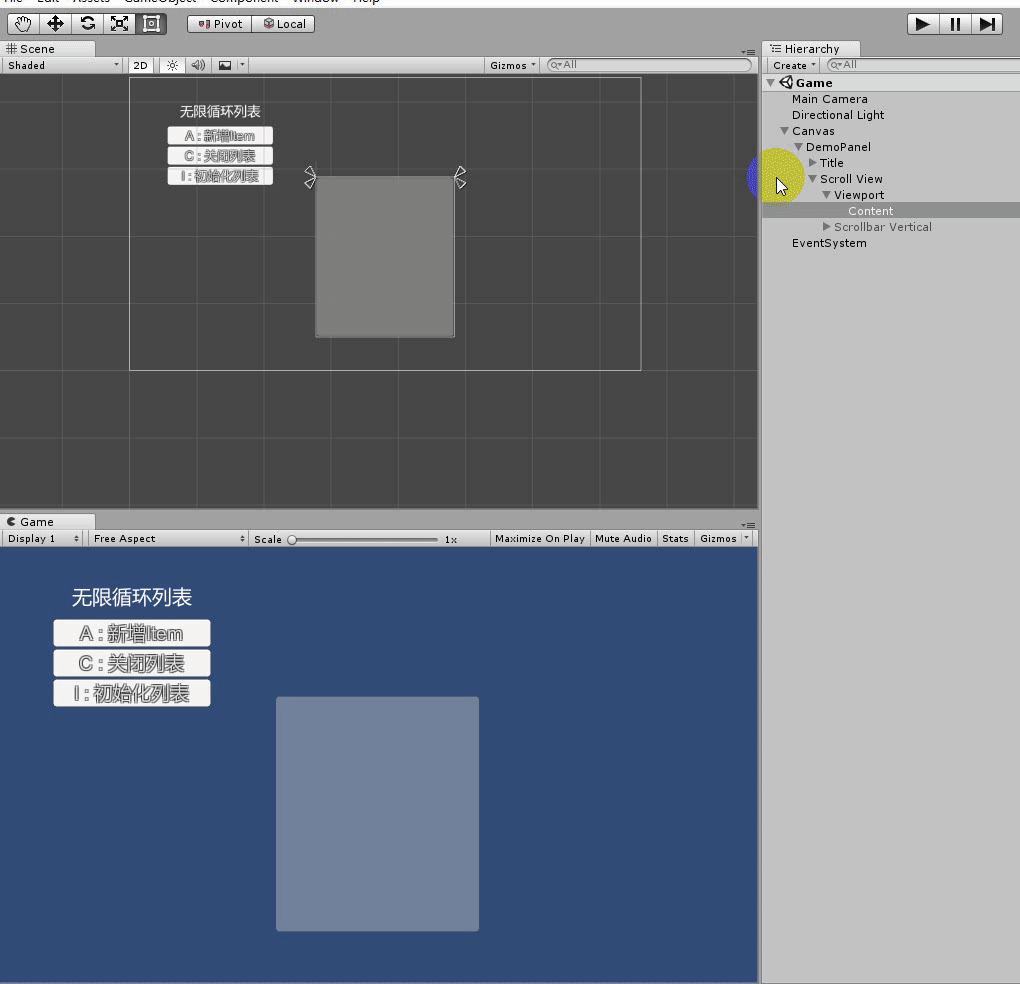Image resolution: width=1020 pixels, height=984 pixels.
Task: Toggle Stats overlay in Game view
Action: pos(675,539)
